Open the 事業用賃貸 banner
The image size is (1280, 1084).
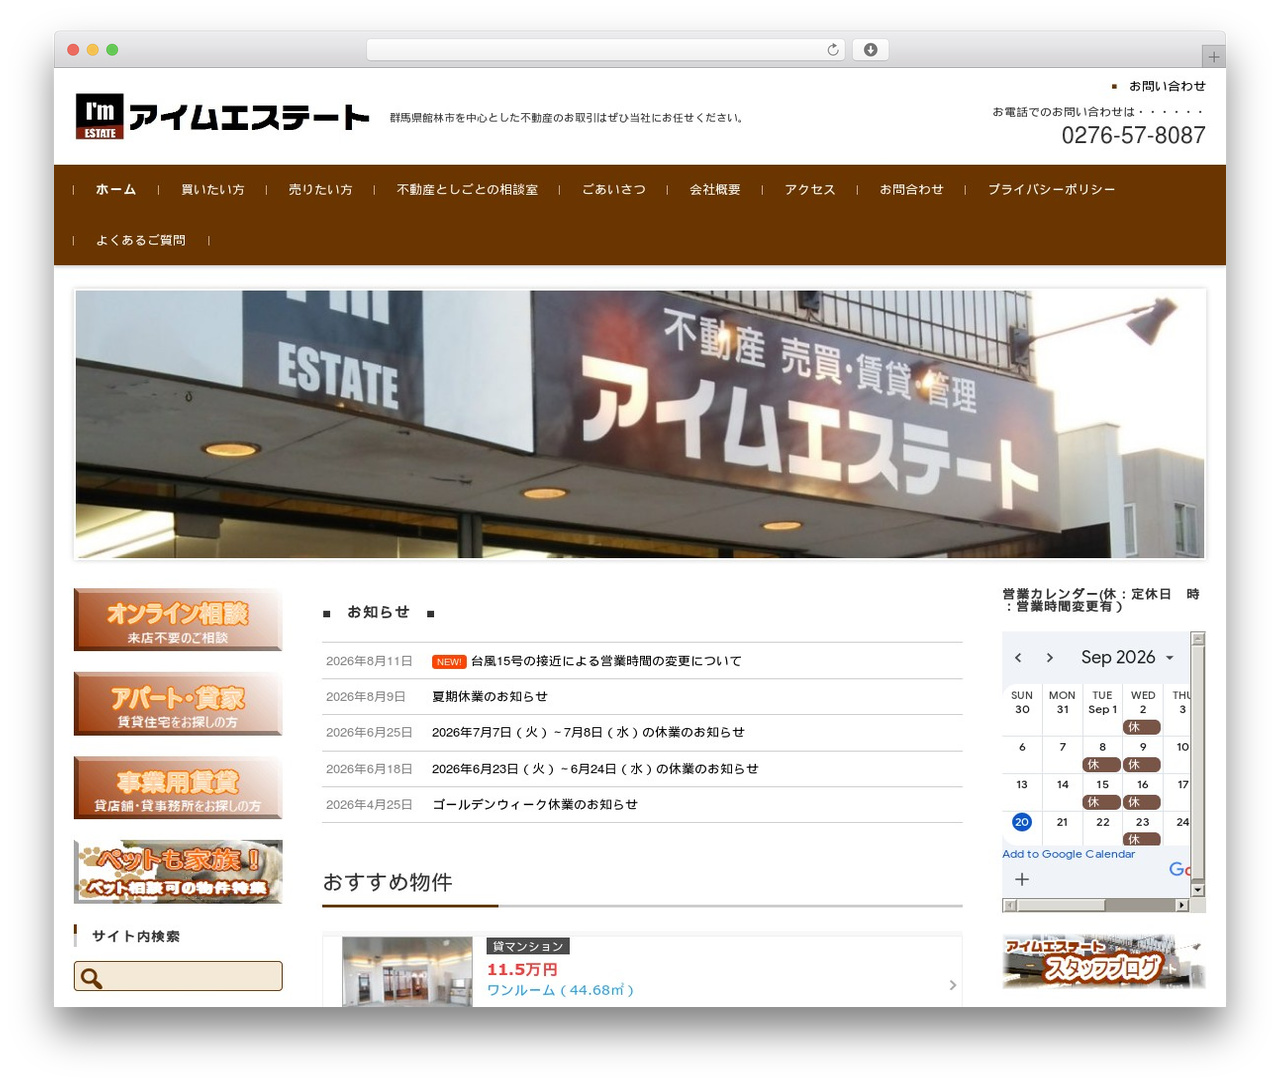point(178,788)
